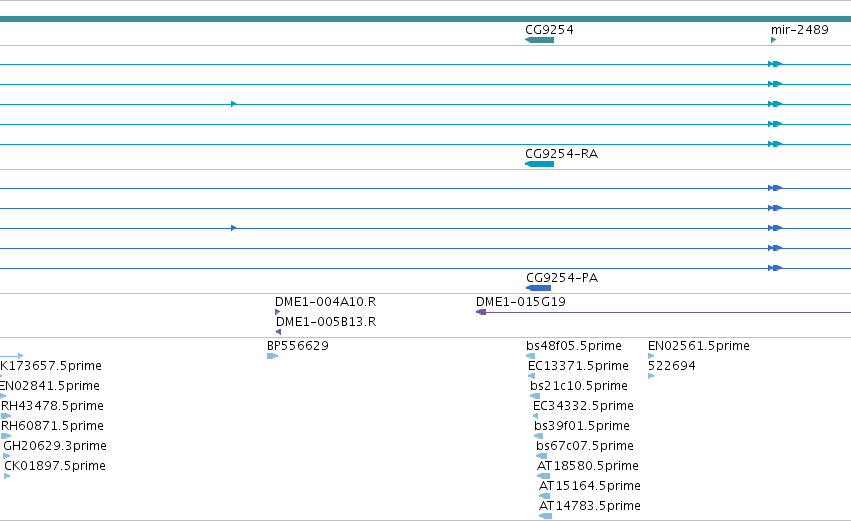The width and height of the screenshot is (851, 521).
Task: Click the K173657.5prime label
Action: pyautogui.click(x=51, y=366)
